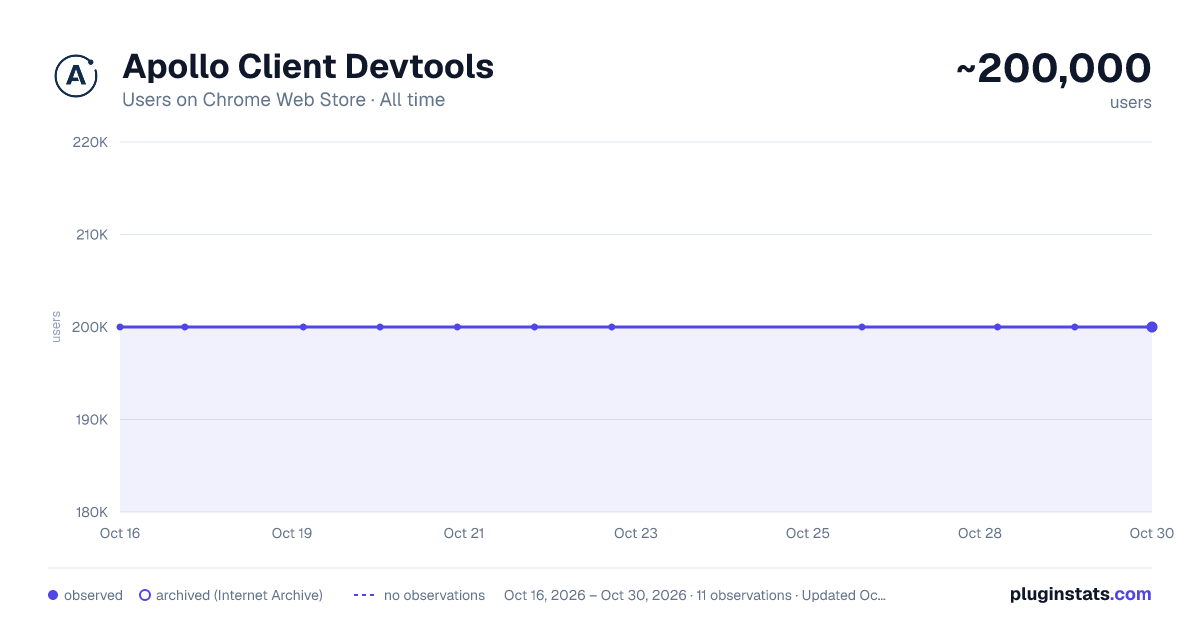Image resolution: width=1200 pixels, height=630 pixels.
Task: Click the 200K y-axis label
Action: click(91, 327)
